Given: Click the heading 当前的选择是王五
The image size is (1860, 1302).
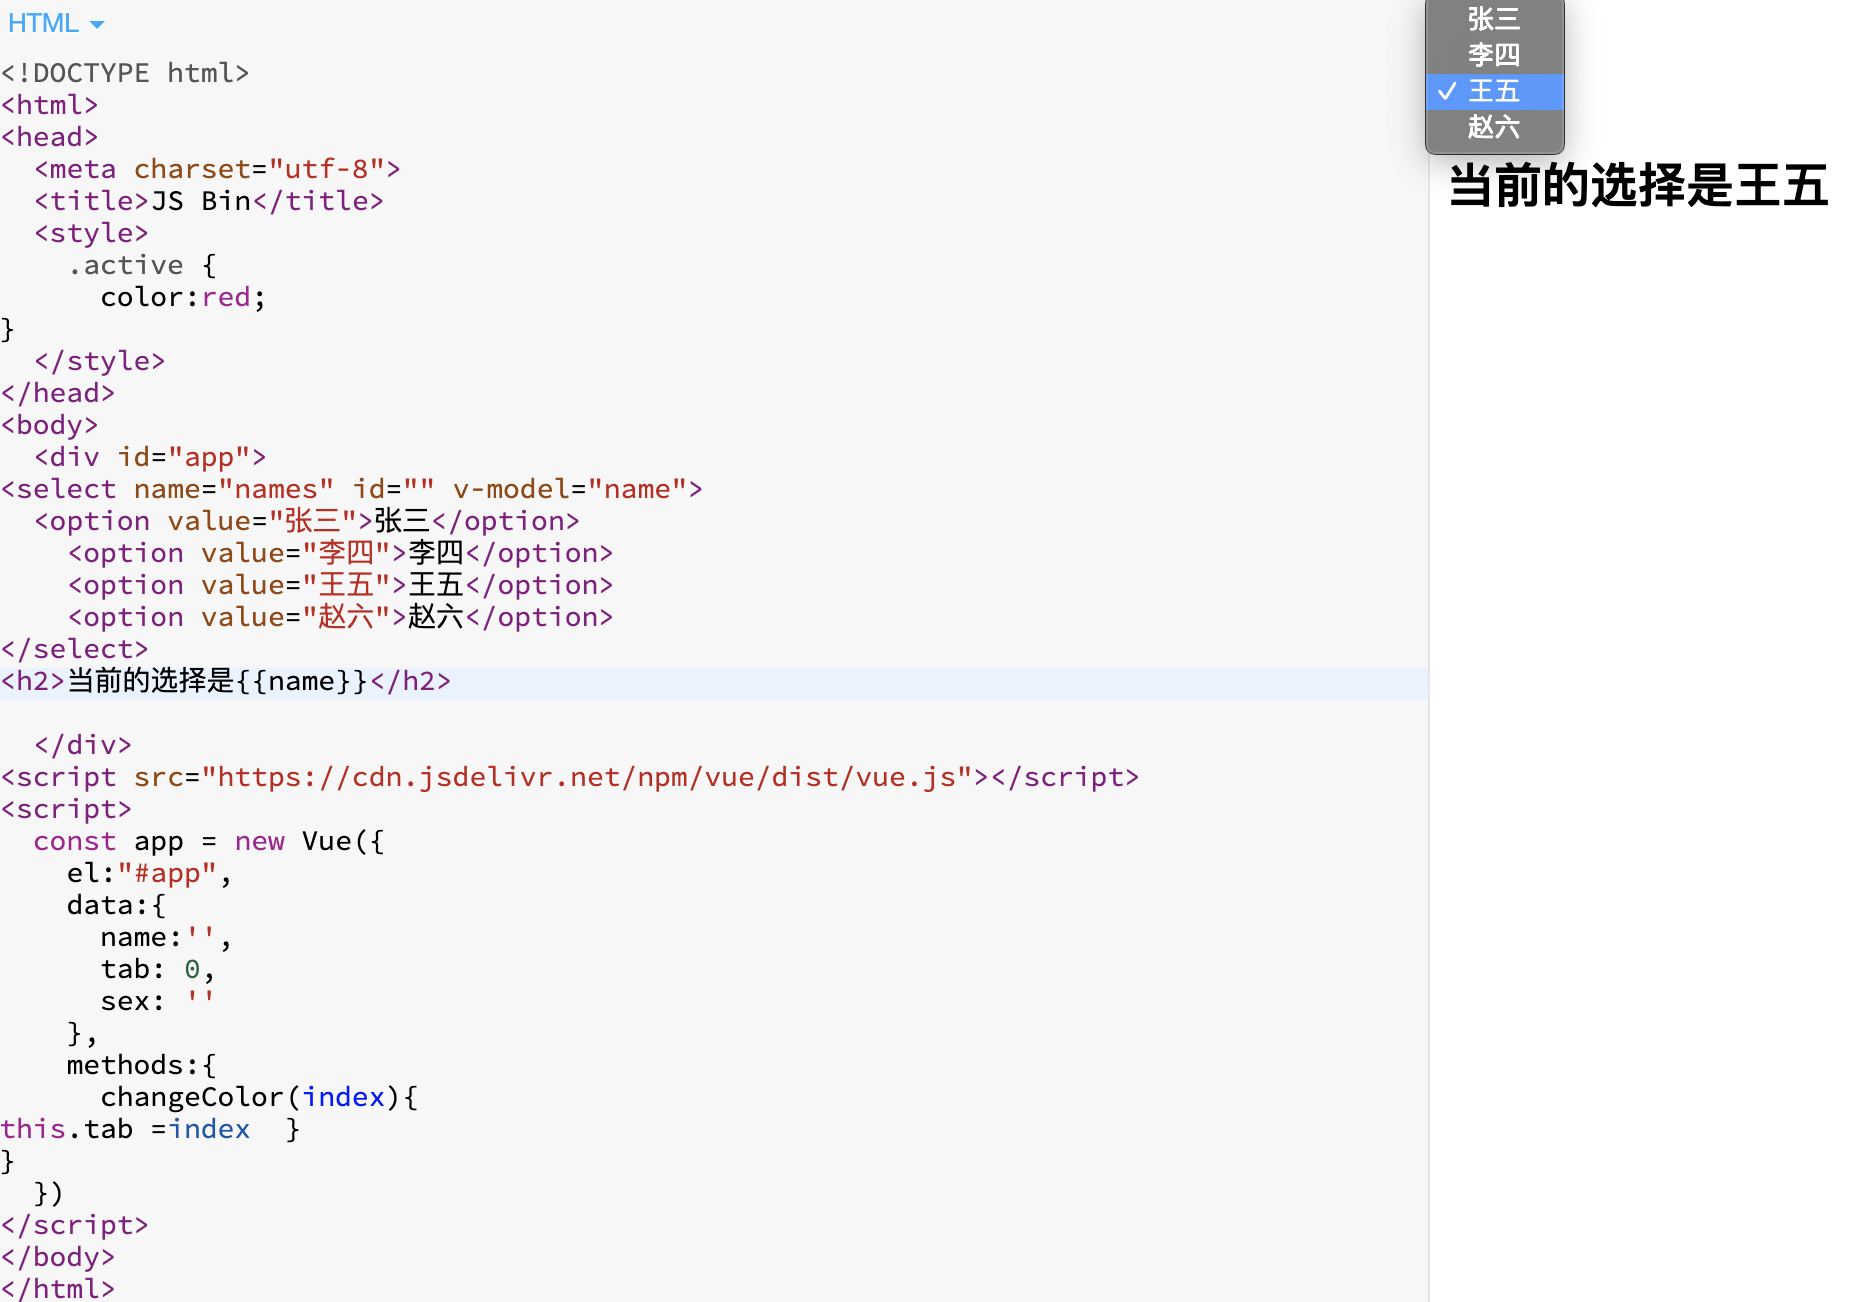Looking at the screenshot, I should [1639, 186].
